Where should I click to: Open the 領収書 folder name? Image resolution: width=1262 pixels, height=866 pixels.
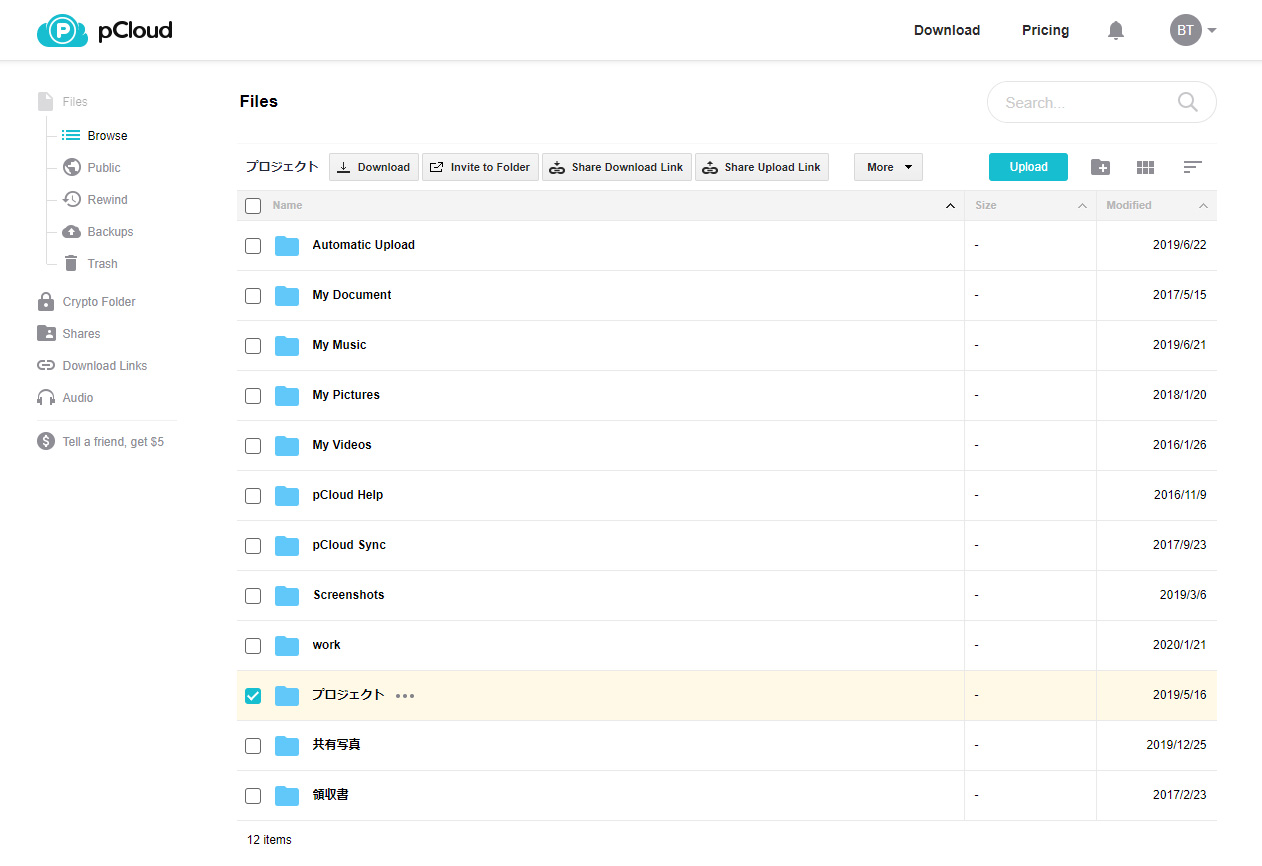pyautogui.click(x=330, y=795)
